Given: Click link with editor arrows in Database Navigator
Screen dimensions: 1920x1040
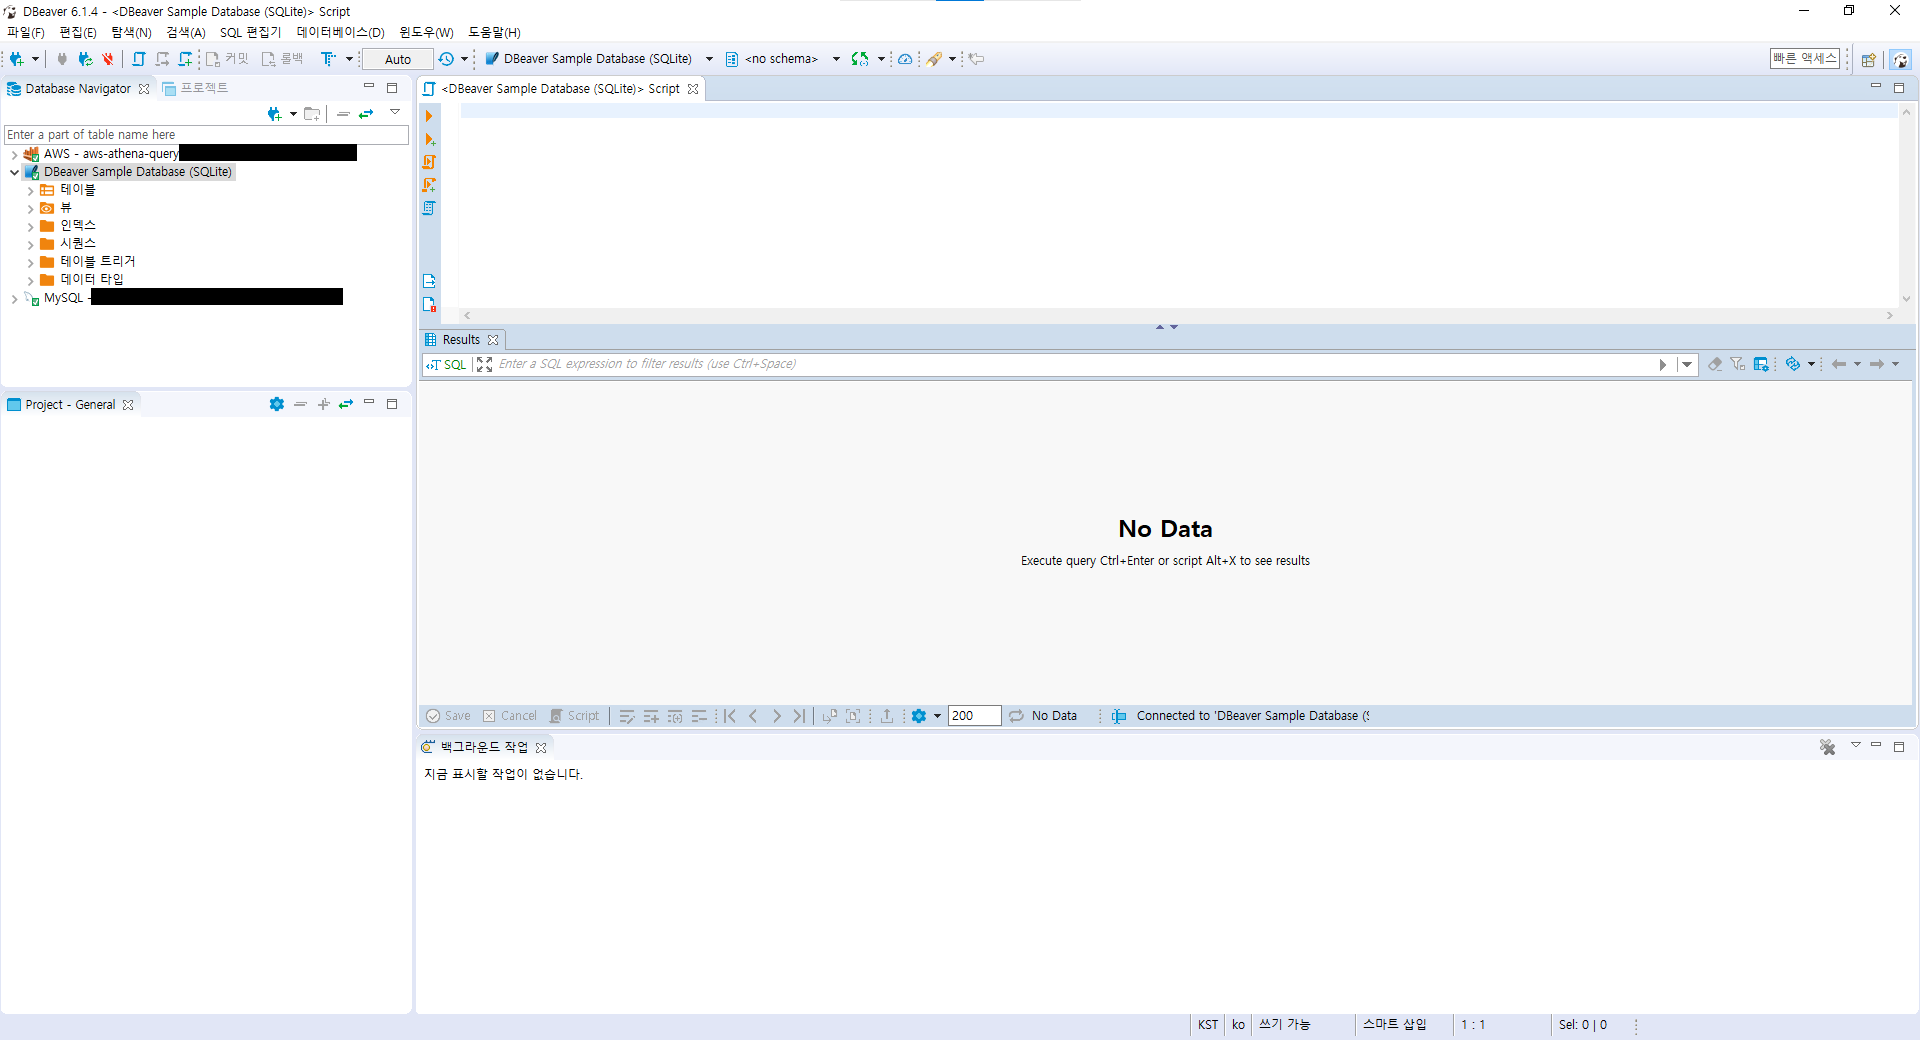Looking at the screenshot, I should (x=366, y=114).
